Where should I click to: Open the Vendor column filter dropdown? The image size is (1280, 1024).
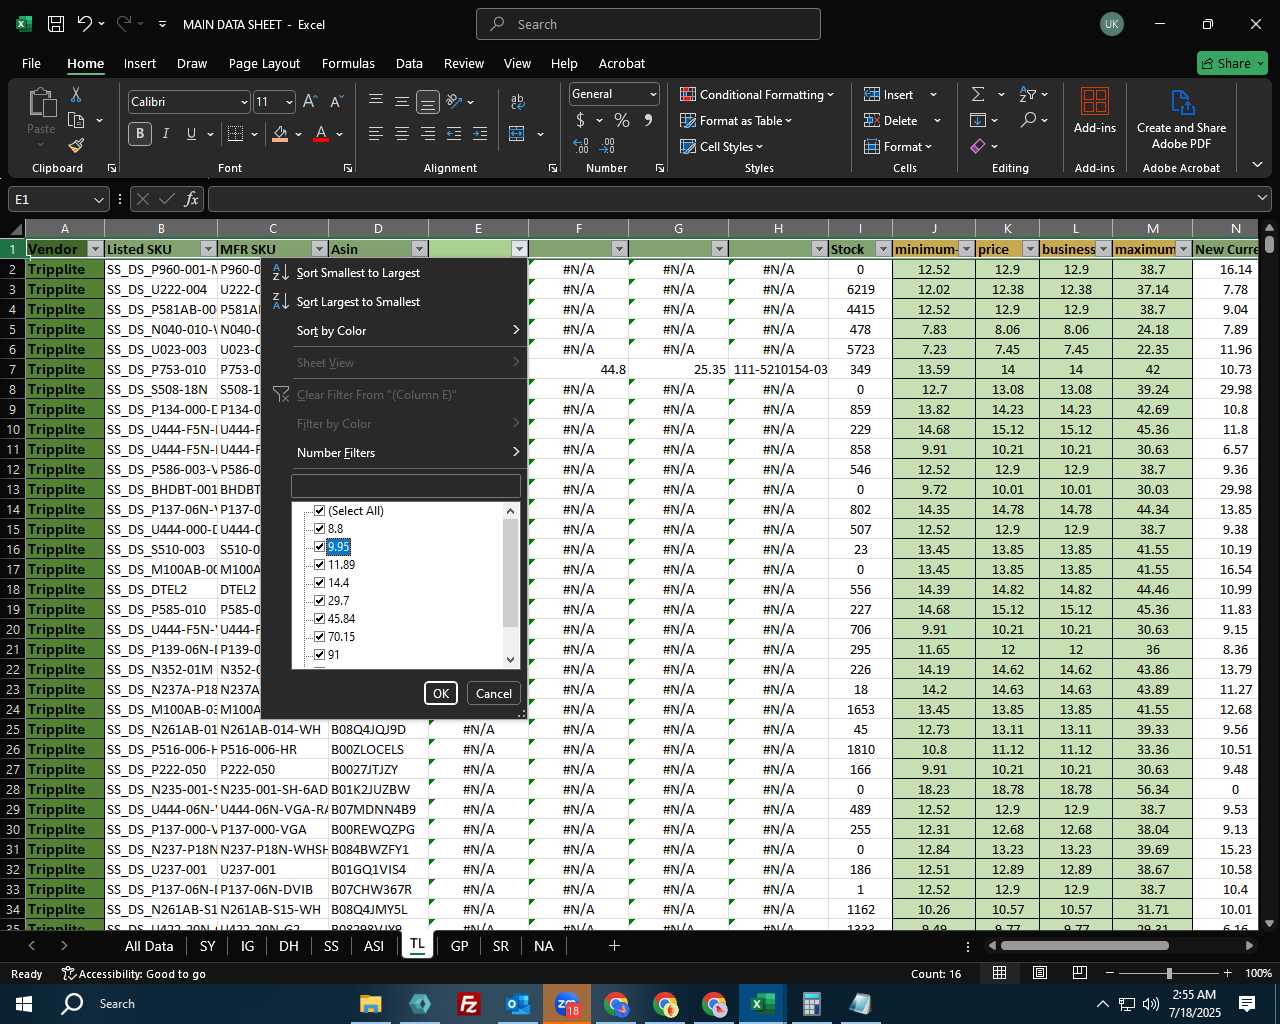click(x=95, y=249)
